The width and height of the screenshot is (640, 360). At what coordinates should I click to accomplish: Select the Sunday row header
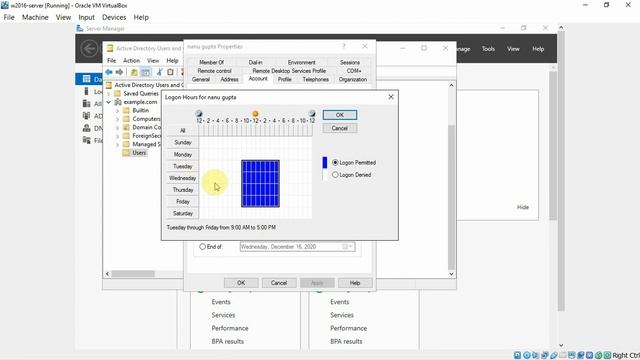pos(182,142)
